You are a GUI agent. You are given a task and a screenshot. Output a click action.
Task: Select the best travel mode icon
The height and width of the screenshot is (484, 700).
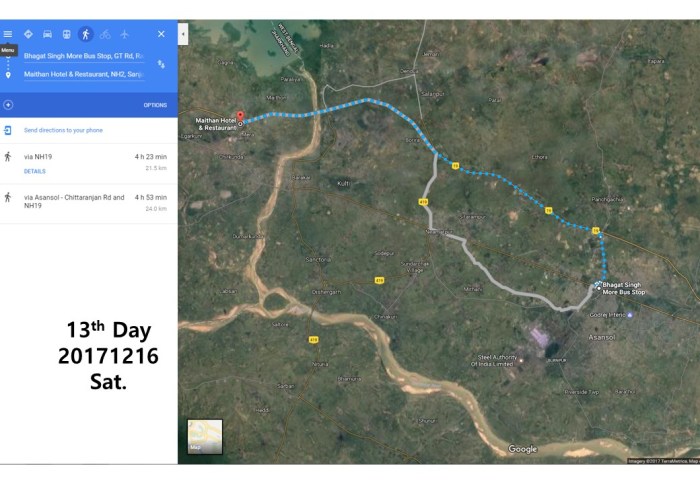click(x=28, y=34)
